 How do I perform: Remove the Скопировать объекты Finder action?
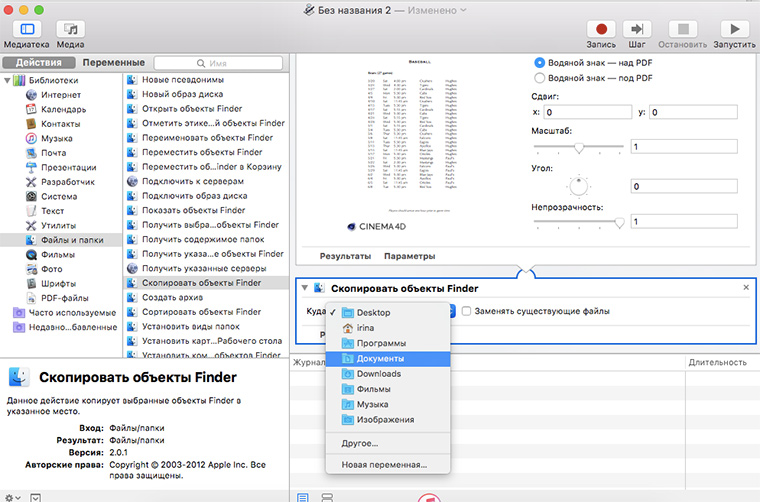click(x=746, y=288)
